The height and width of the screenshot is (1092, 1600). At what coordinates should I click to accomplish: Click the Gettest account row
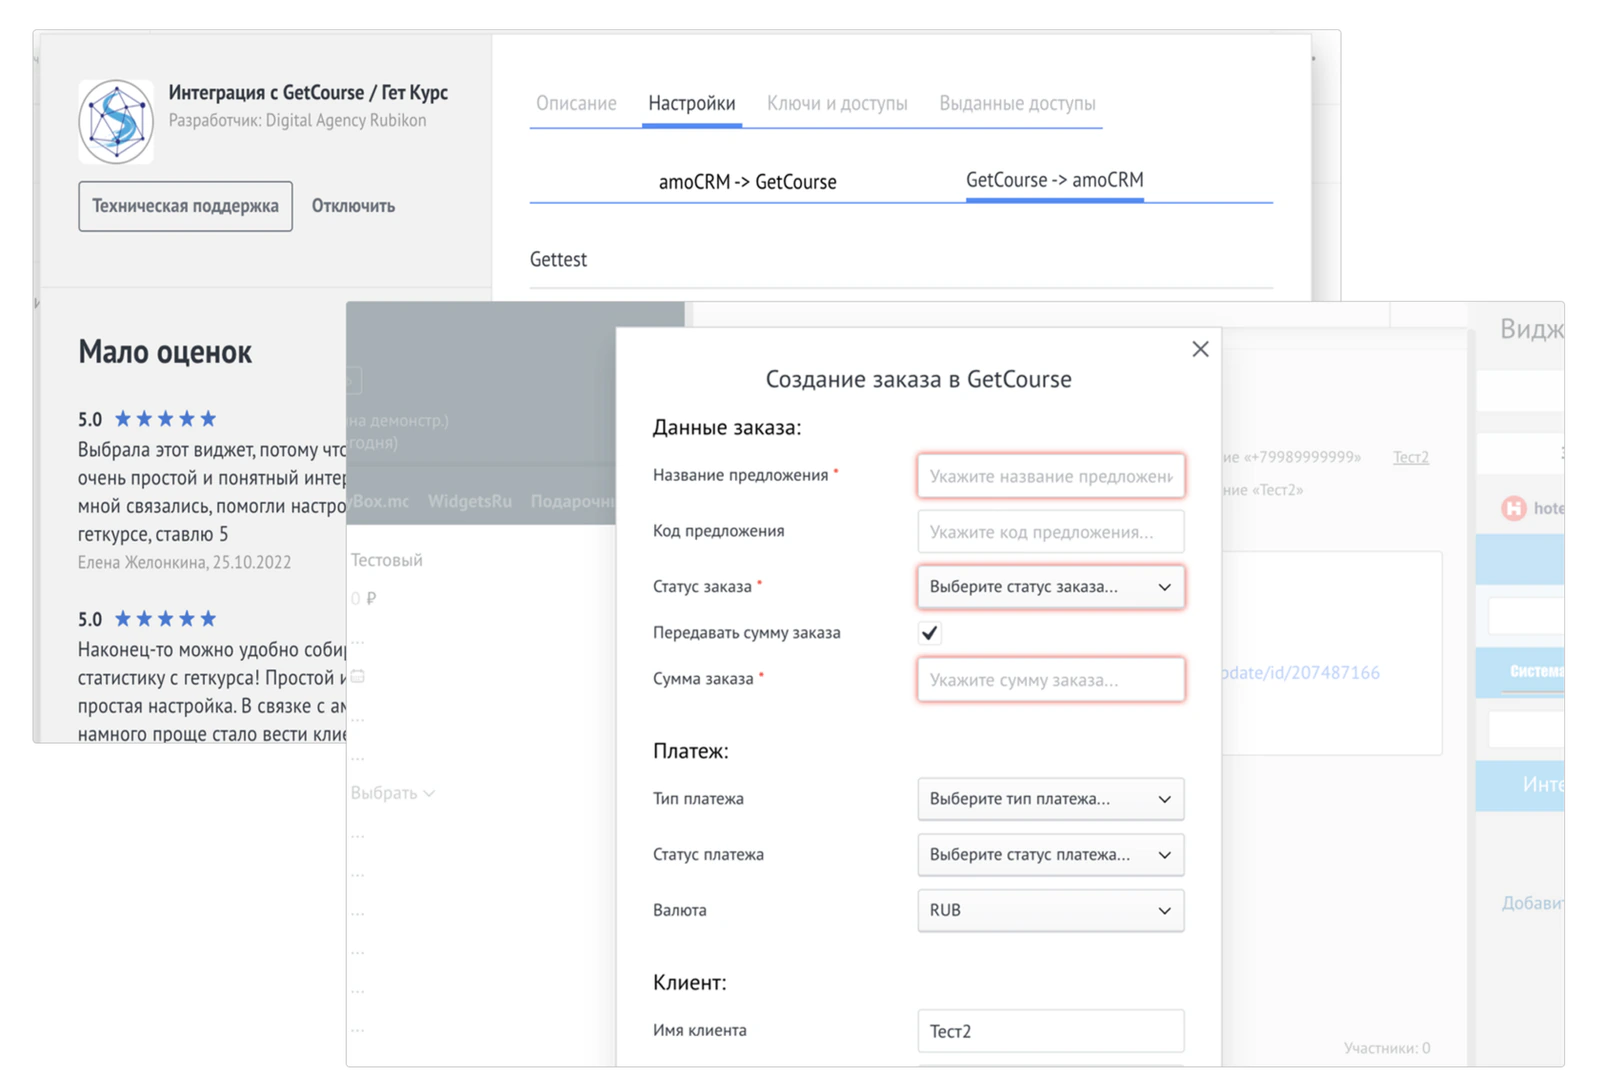(x=901, y=260)
